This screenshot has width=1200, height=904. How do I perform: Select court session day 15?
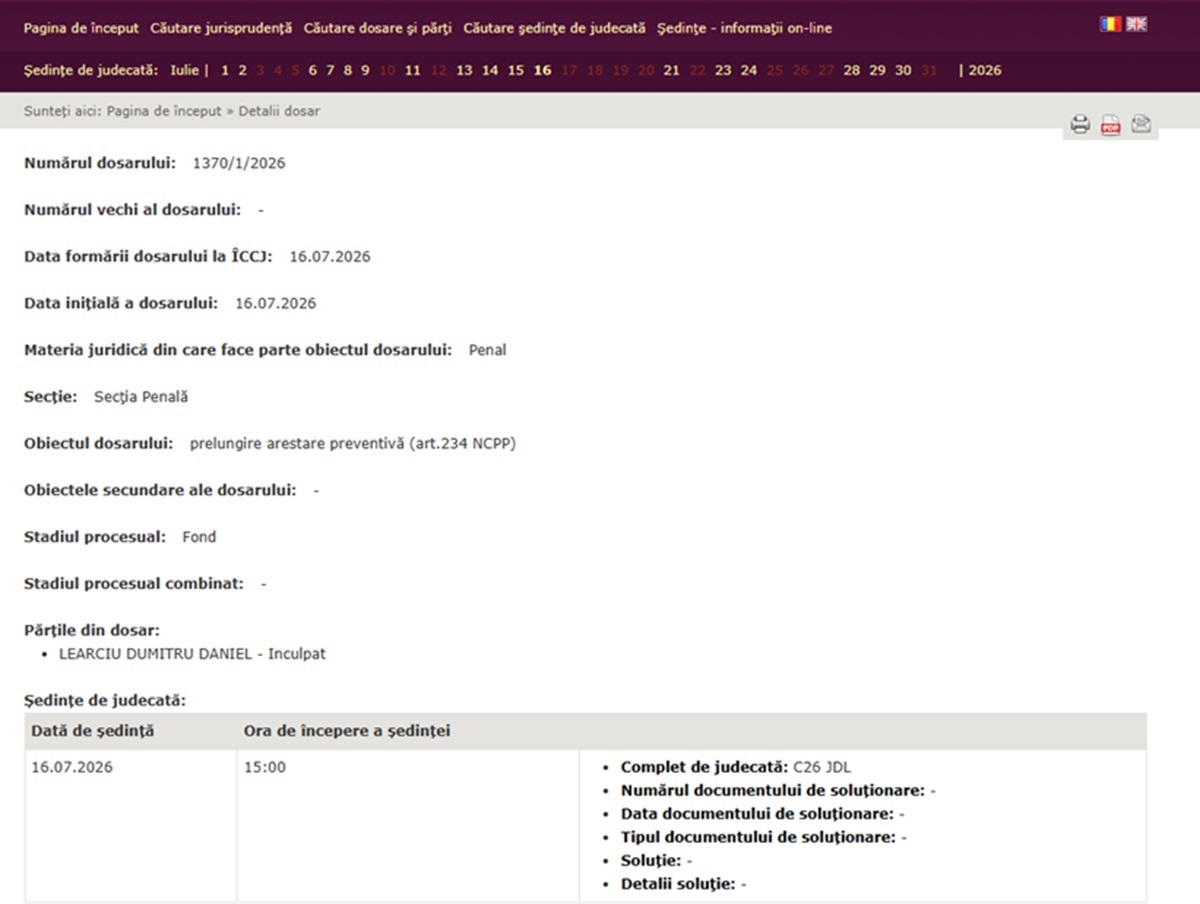tap(516, 70)
